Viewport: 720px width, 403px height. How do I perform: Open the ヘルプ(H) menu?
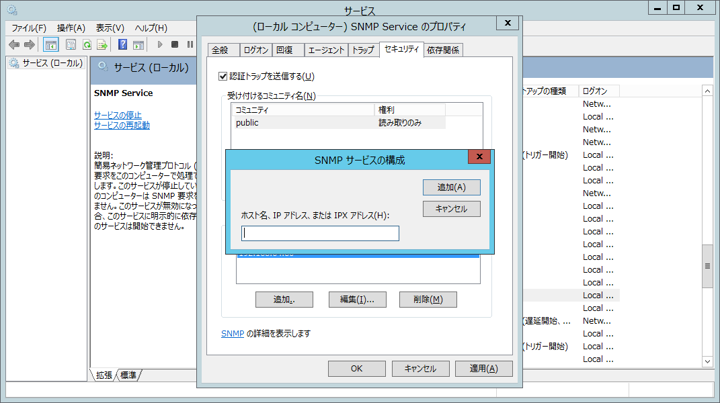tap(151, 28)
